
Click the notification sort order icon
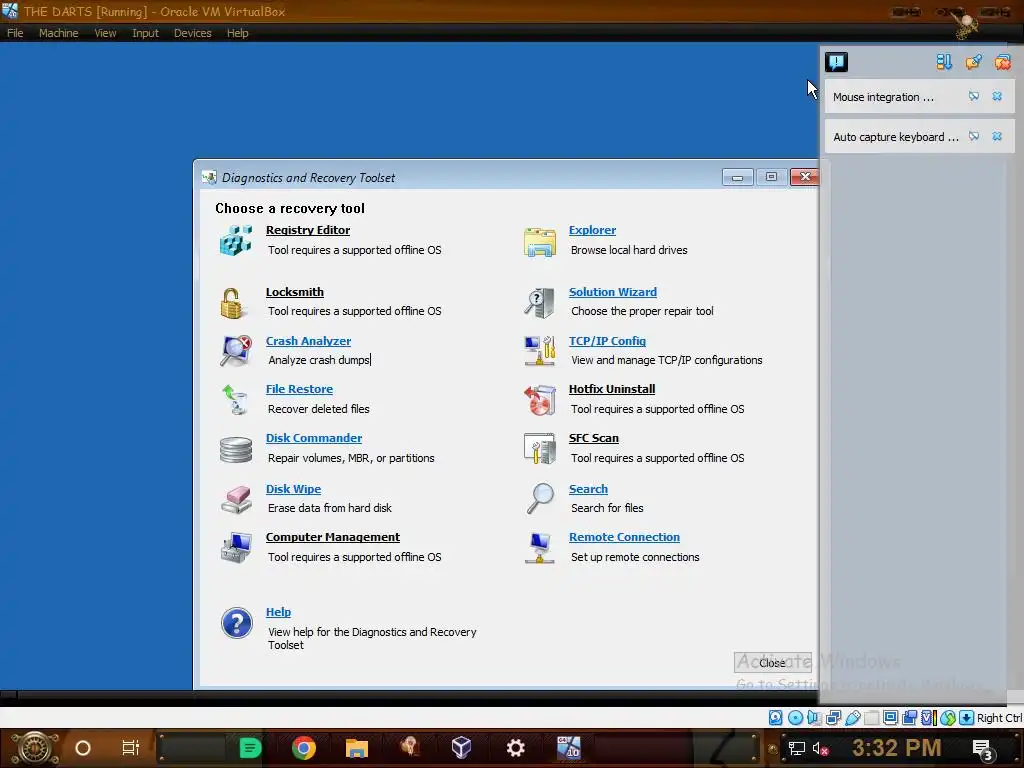point(944,62)
